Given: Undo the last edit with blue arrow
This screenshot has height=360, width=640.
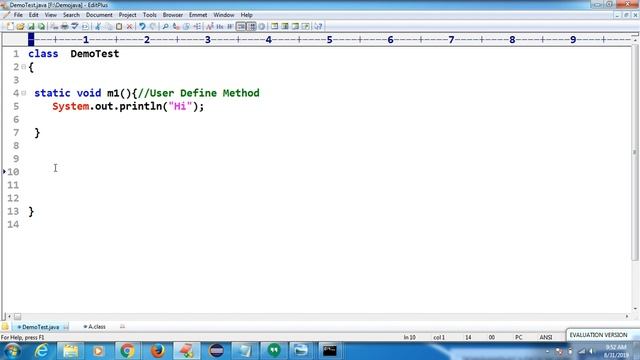Looking at the screenshot, I should click(142, 27).
